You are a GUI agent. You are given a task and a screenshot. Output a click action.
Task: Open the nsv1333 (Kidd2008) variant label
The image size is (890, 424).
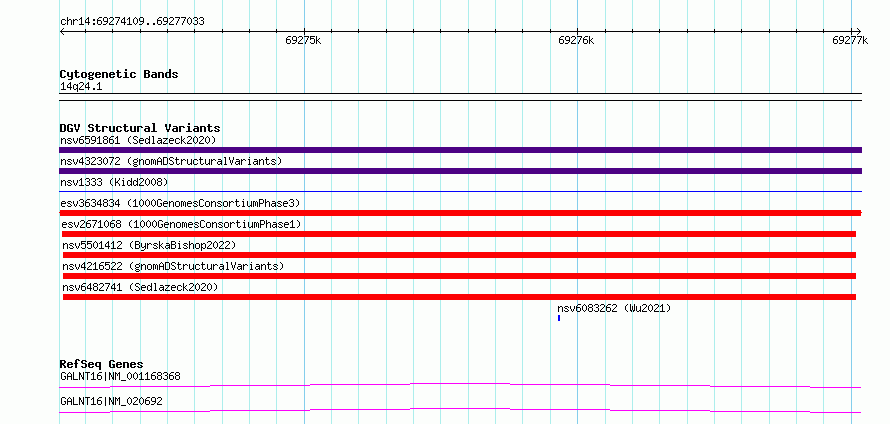(114, 182)
